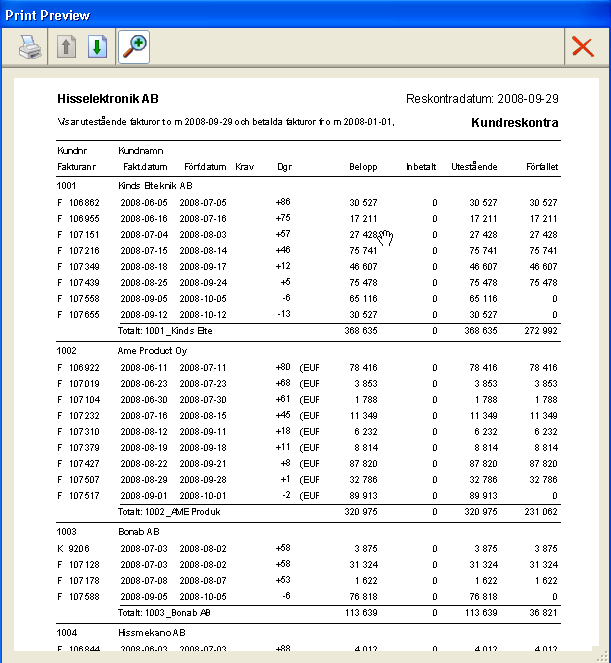Click invoice number 107507
The image size is (611, 663).
pyautogui.click(x=84, y=480)
